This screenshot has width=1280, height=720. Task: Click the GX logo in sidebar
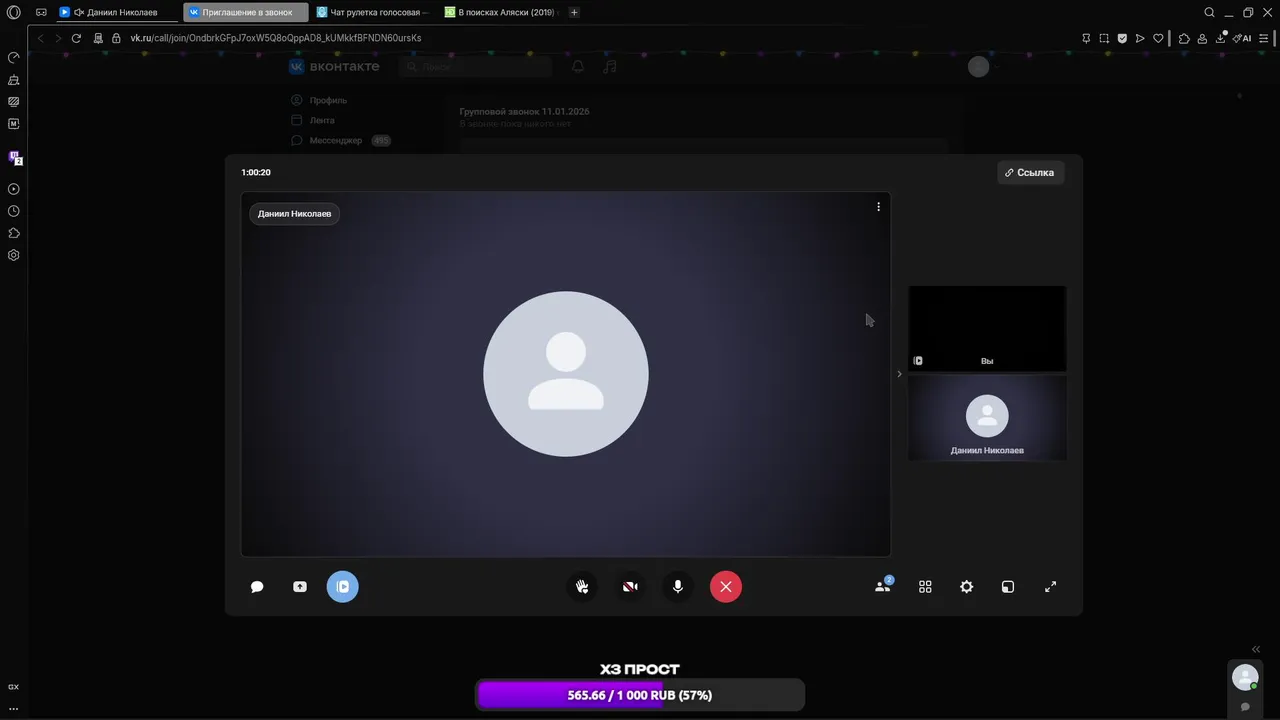click(x=14, y=687)
